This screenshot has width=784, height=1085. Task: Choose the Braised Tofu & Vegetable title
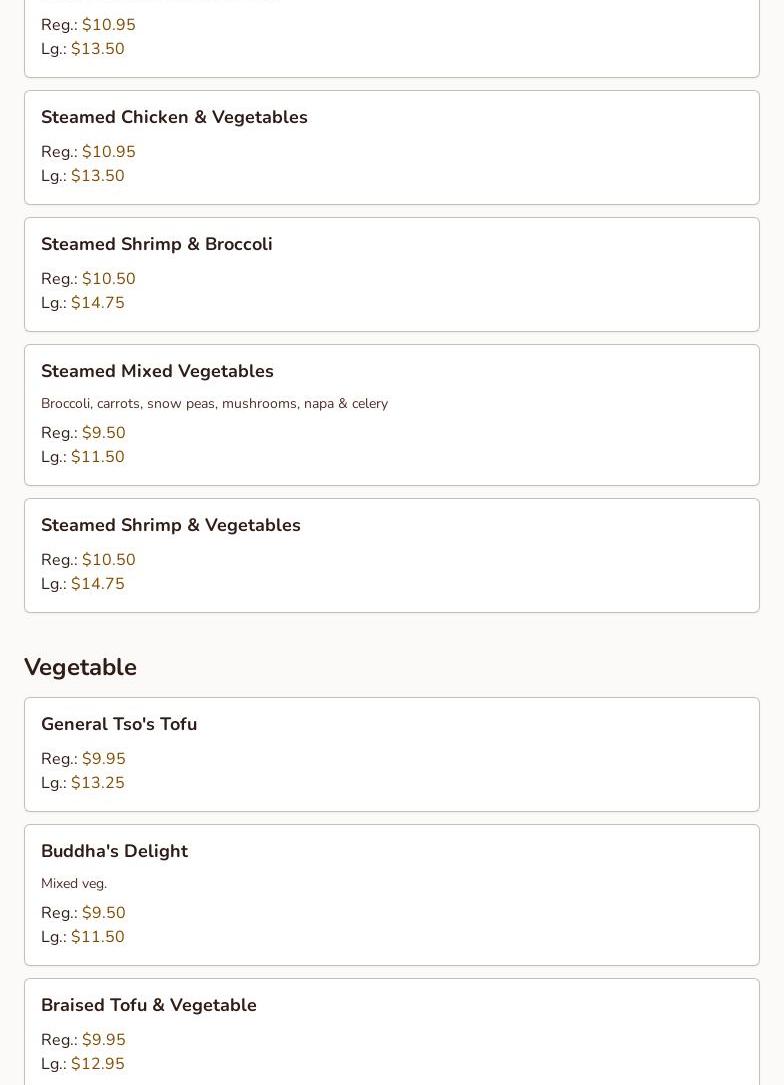point(148,1006)
